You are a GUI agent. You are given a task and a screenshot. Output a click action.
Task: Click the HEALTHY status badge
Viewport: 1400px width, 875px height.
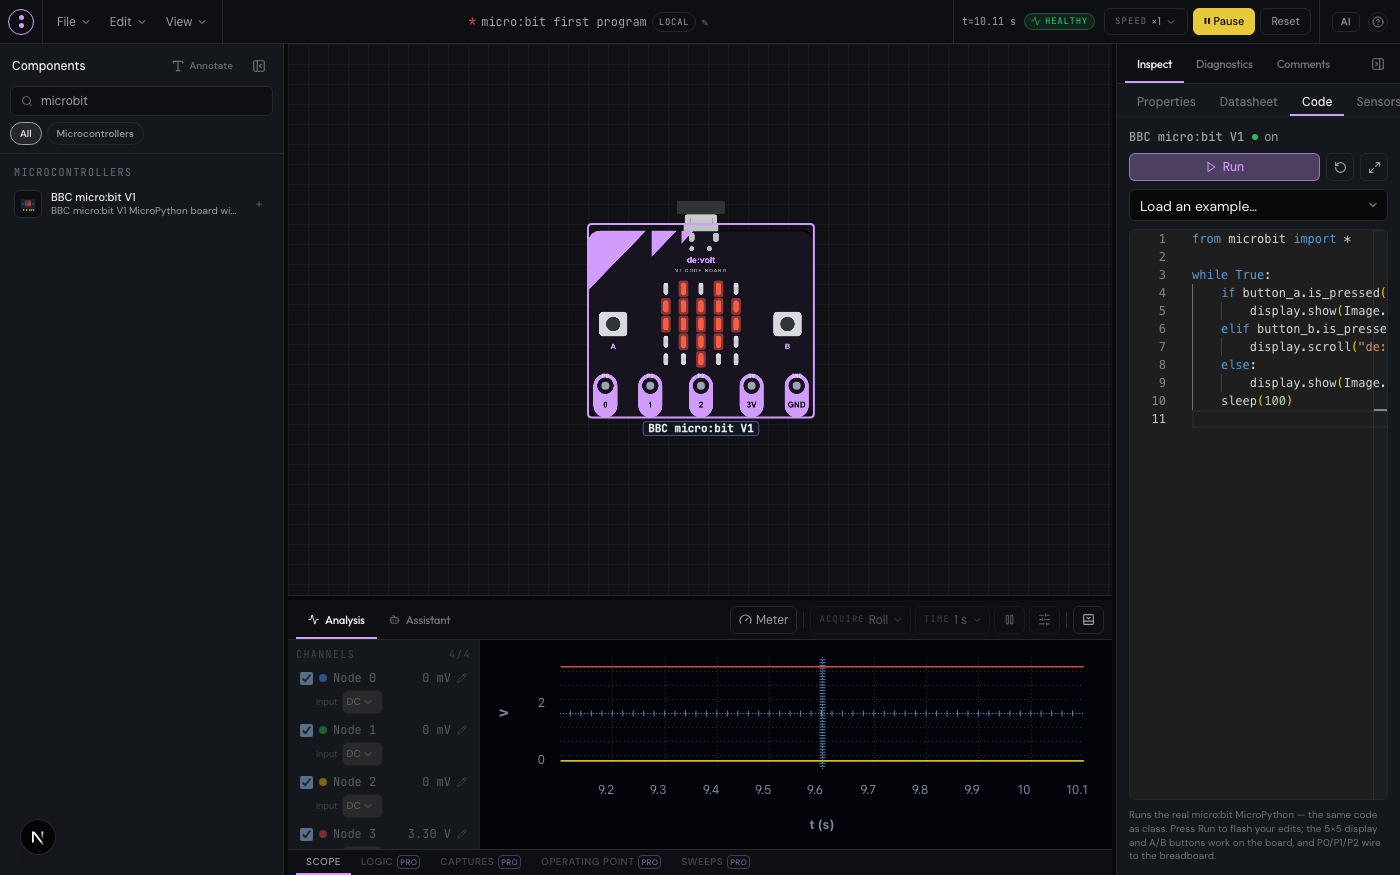click(x=1059, y=21)
